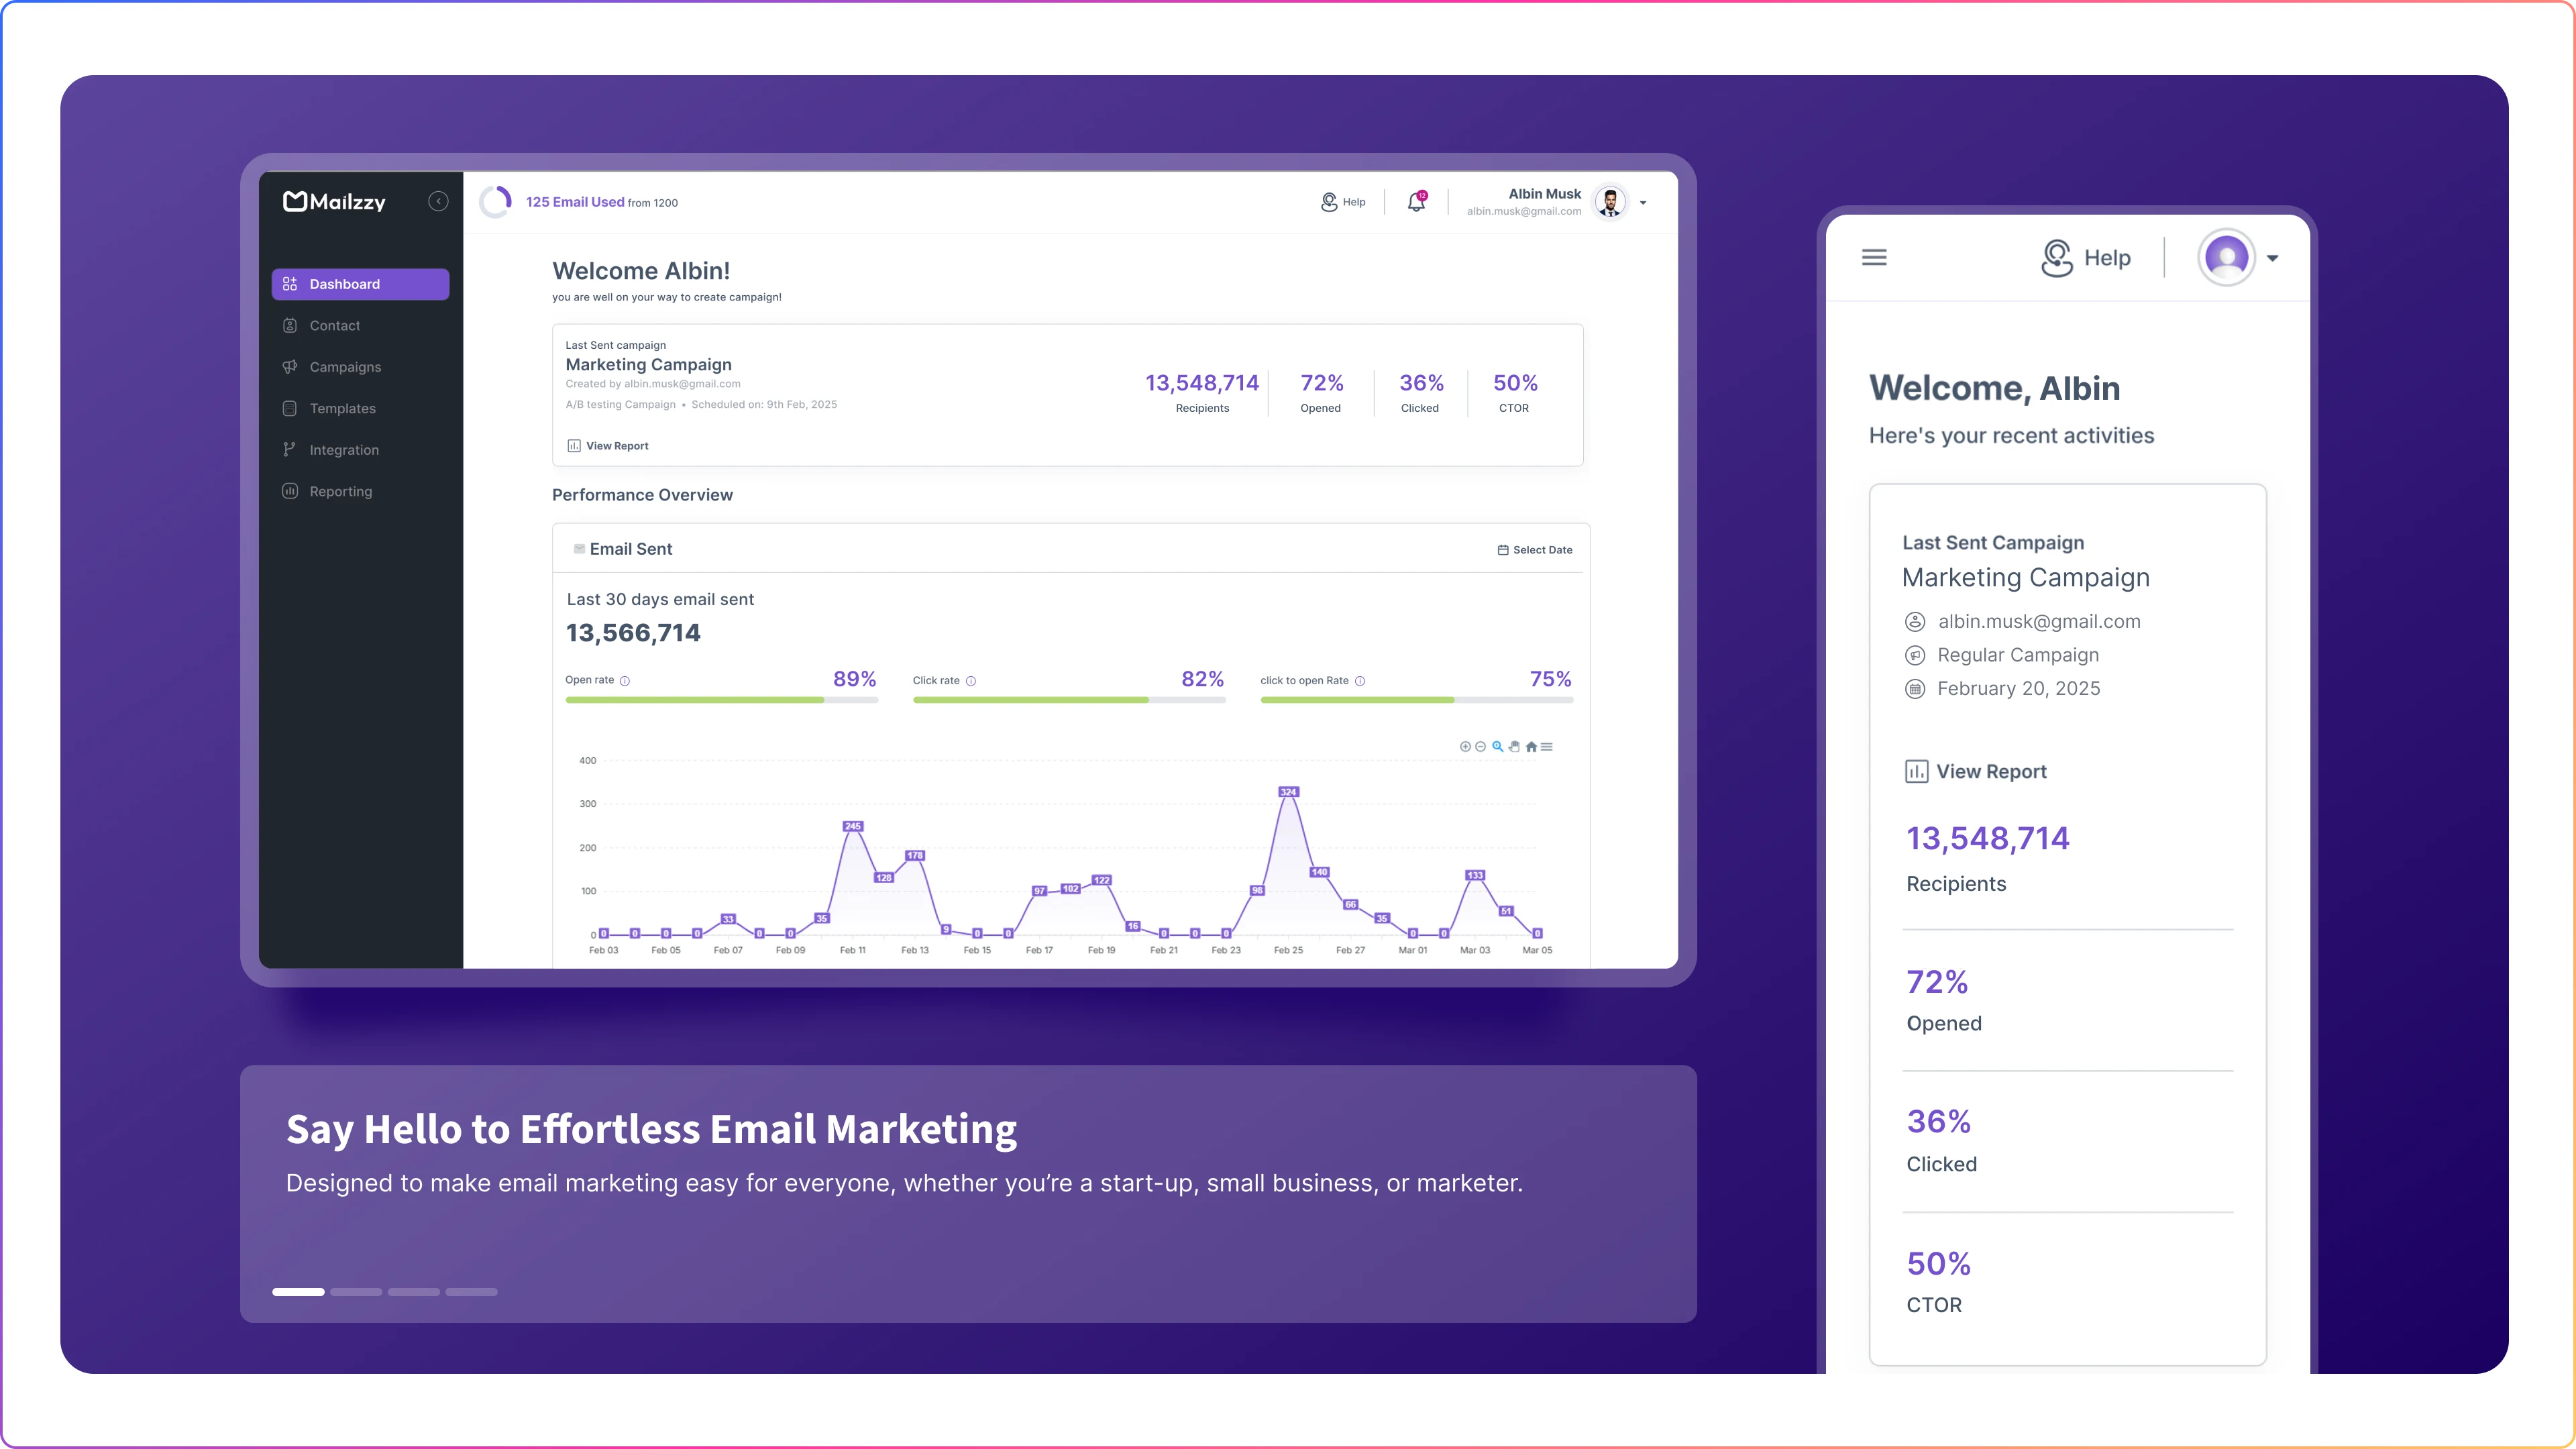The height and width of the screenshot is (1449, 2576).
Task: Select the box zoom magnifier tool
Action: [1499, 746]
